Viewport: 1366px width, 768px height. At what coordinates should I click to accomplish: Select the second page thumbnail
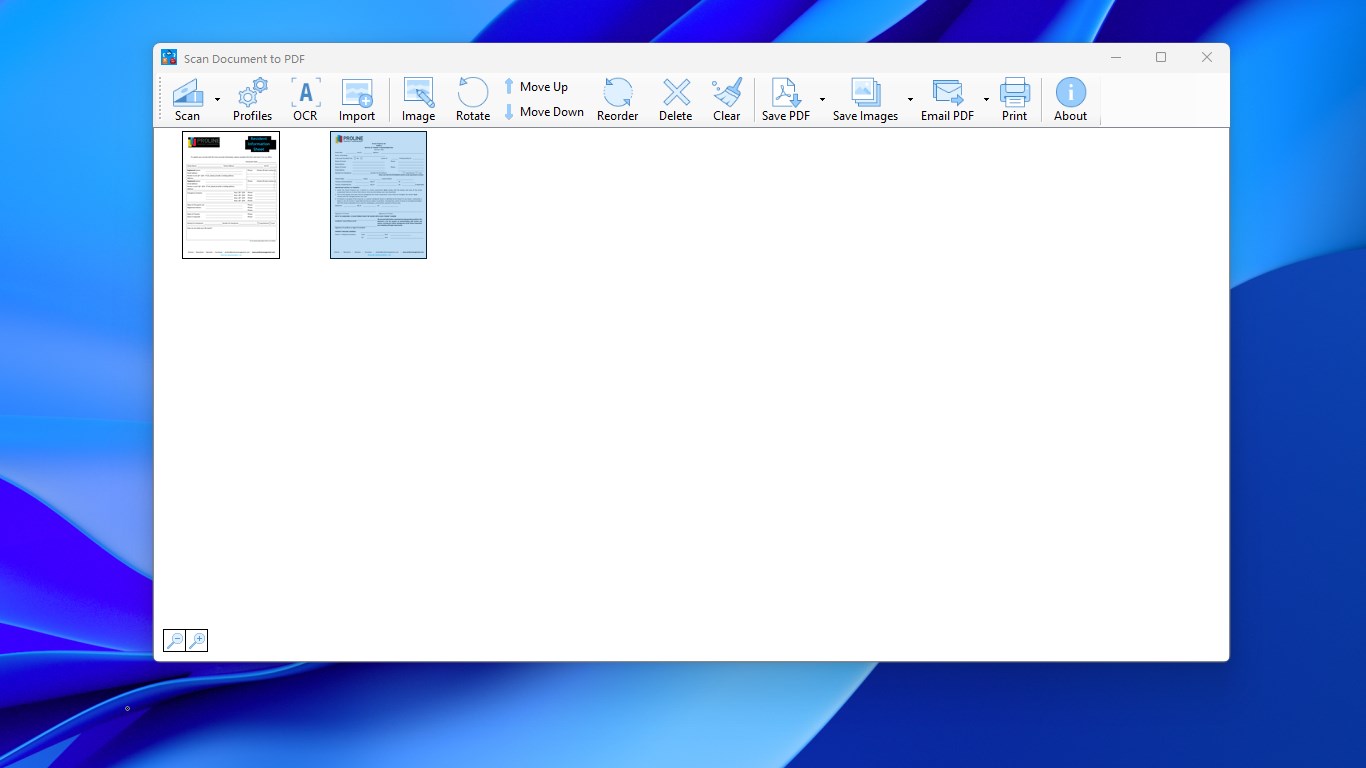pyautogui.click(x=378, y=195)
